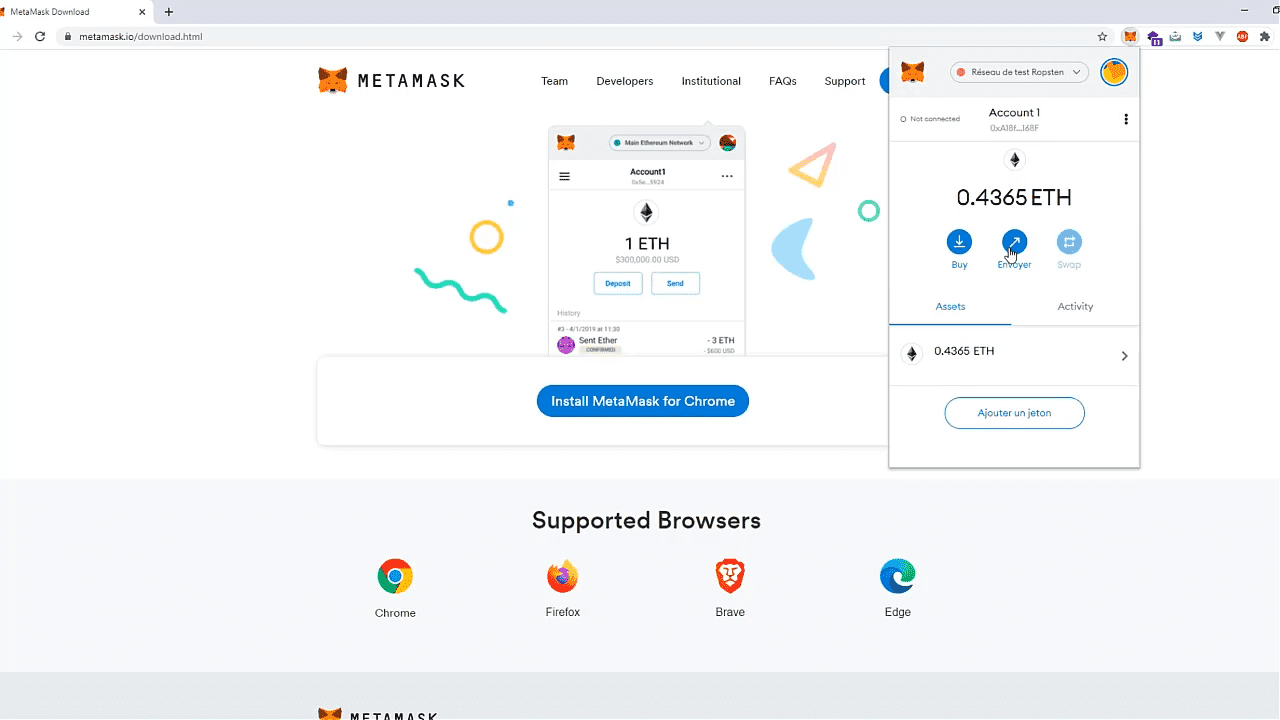Screen dimensions: 1280x720
Task: Select the Assets tab
Action: click(950, 306)
